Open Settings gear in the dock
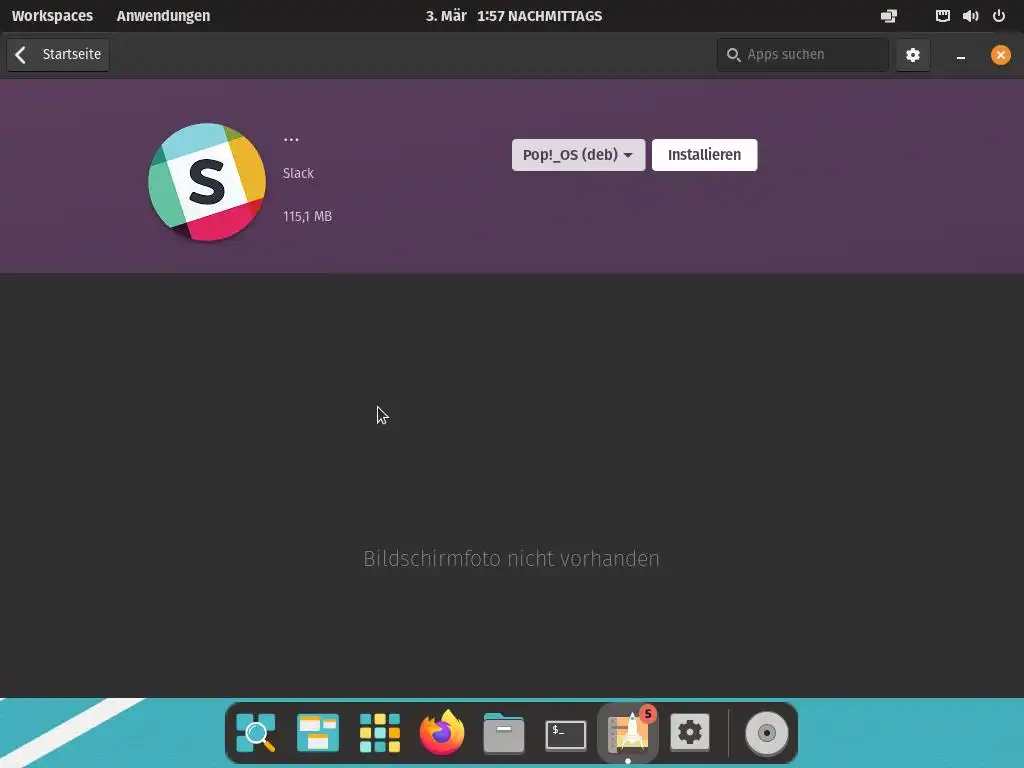This screenshot has width=1024, height=768. (x=690, y=733)
